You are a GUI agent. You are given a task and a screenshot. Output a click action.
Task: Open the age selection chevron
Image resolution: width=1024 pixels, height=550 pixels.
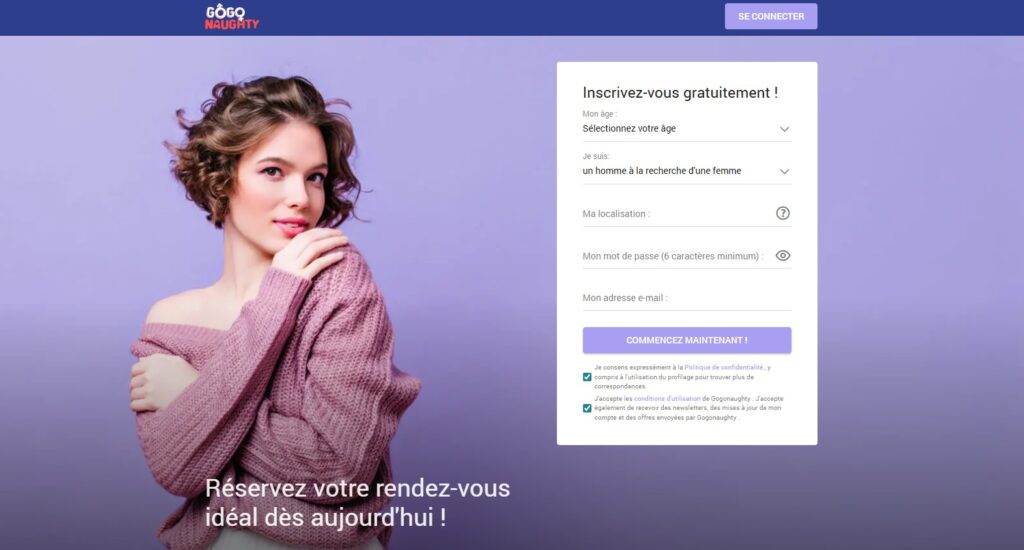tap(784, 129)
